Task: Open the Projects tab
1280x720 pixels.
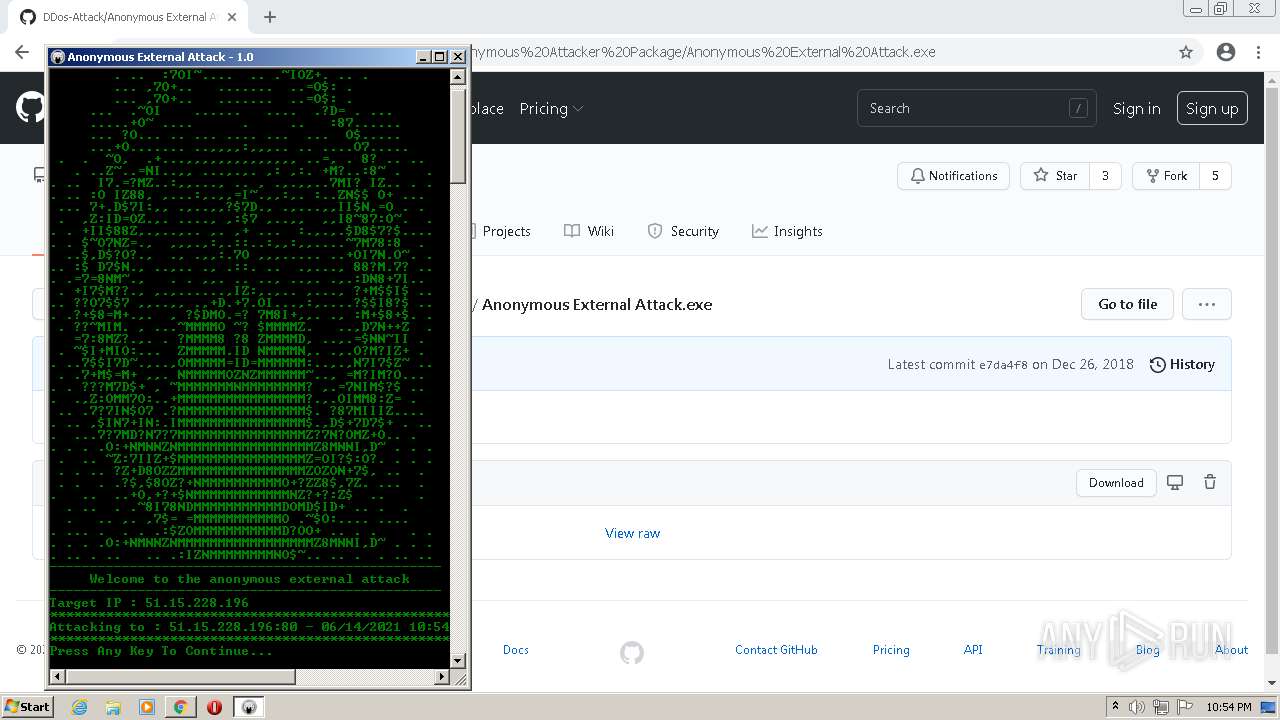Action: [x=506, y=231]
